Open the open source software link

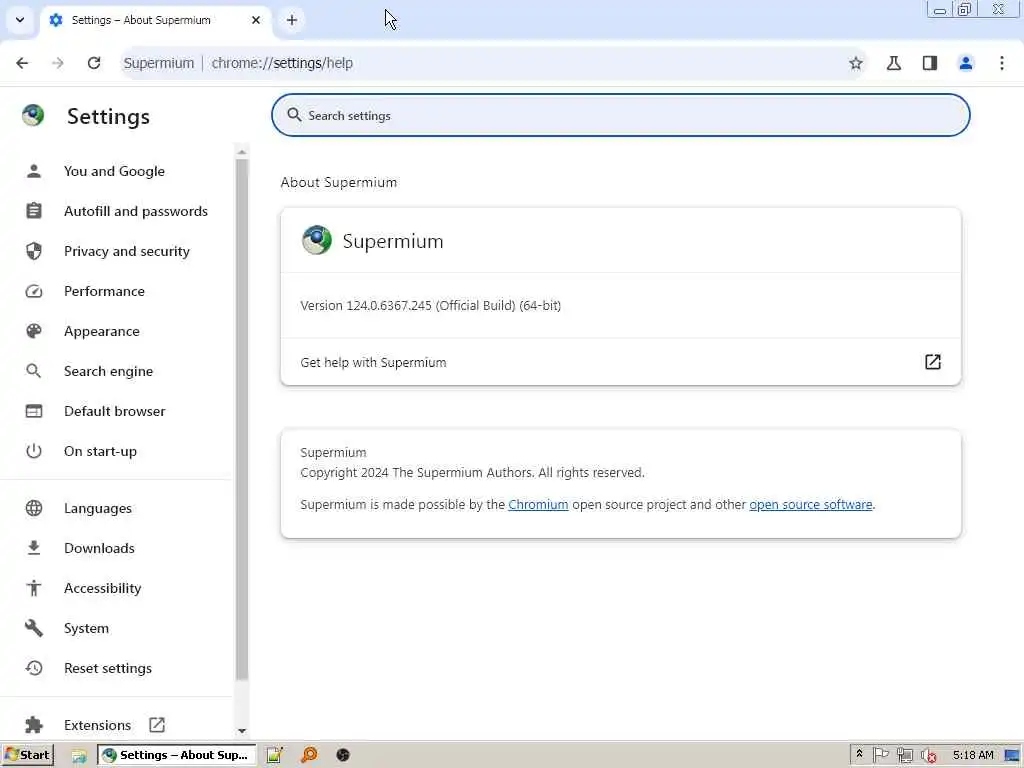810,504
